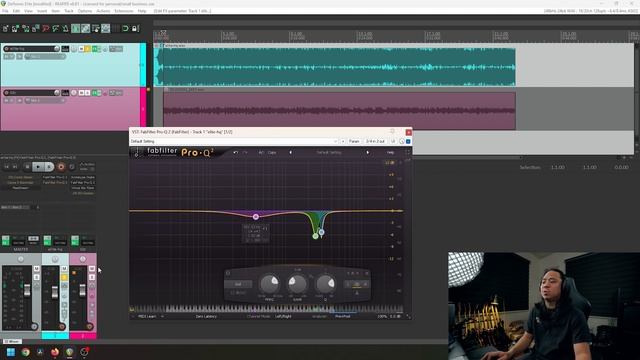Open Project Settings from the toolbar

click(36, 29)
